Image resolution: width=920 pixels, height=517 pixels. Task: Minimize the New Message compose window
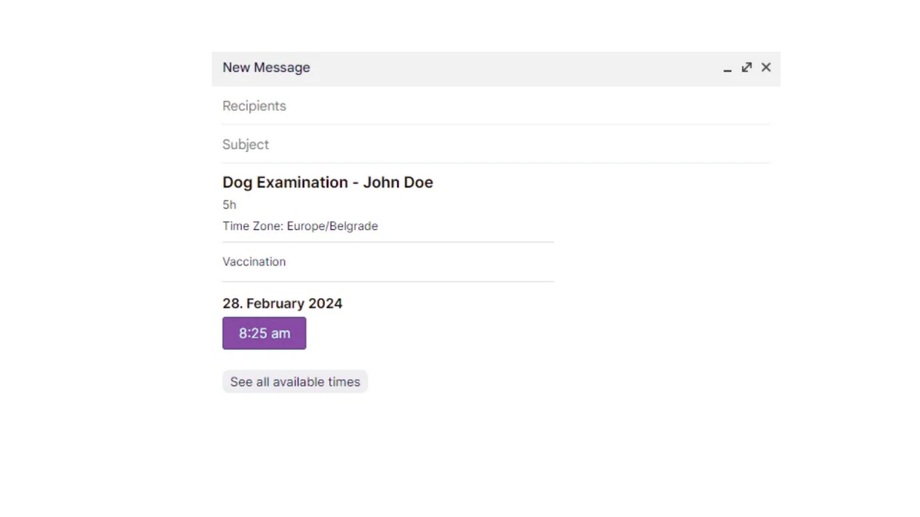pyautogui.click(x=727, y=68)
